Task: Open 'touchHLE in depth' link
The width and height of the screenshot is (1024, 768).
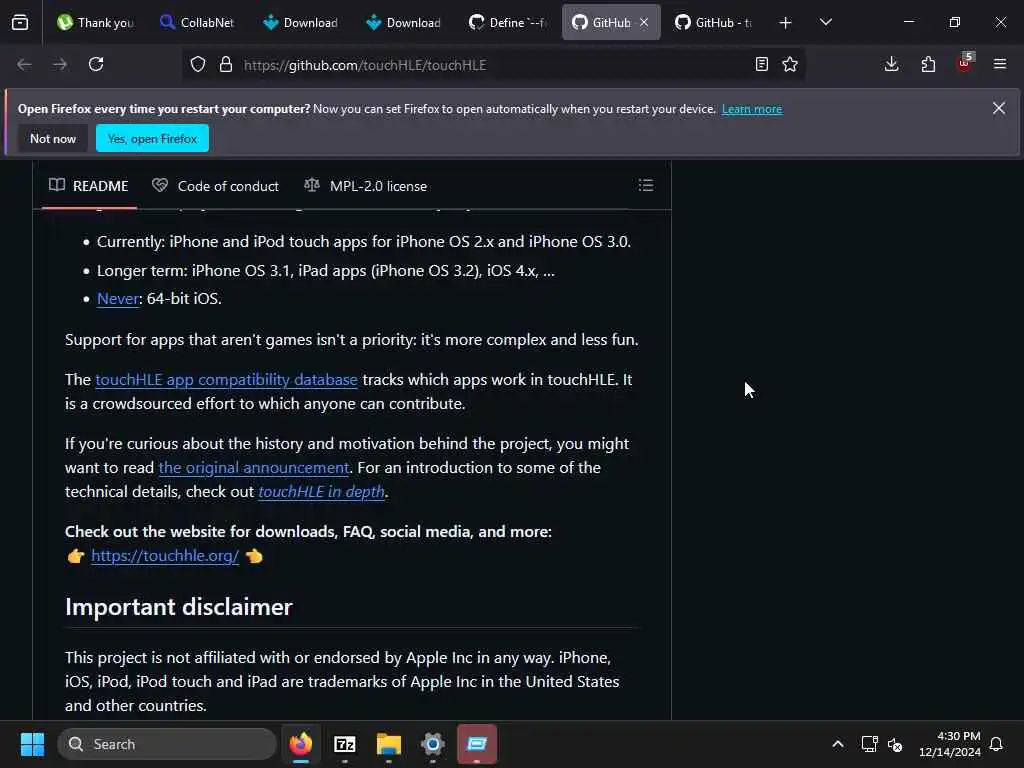Action: tap(321, 492)
